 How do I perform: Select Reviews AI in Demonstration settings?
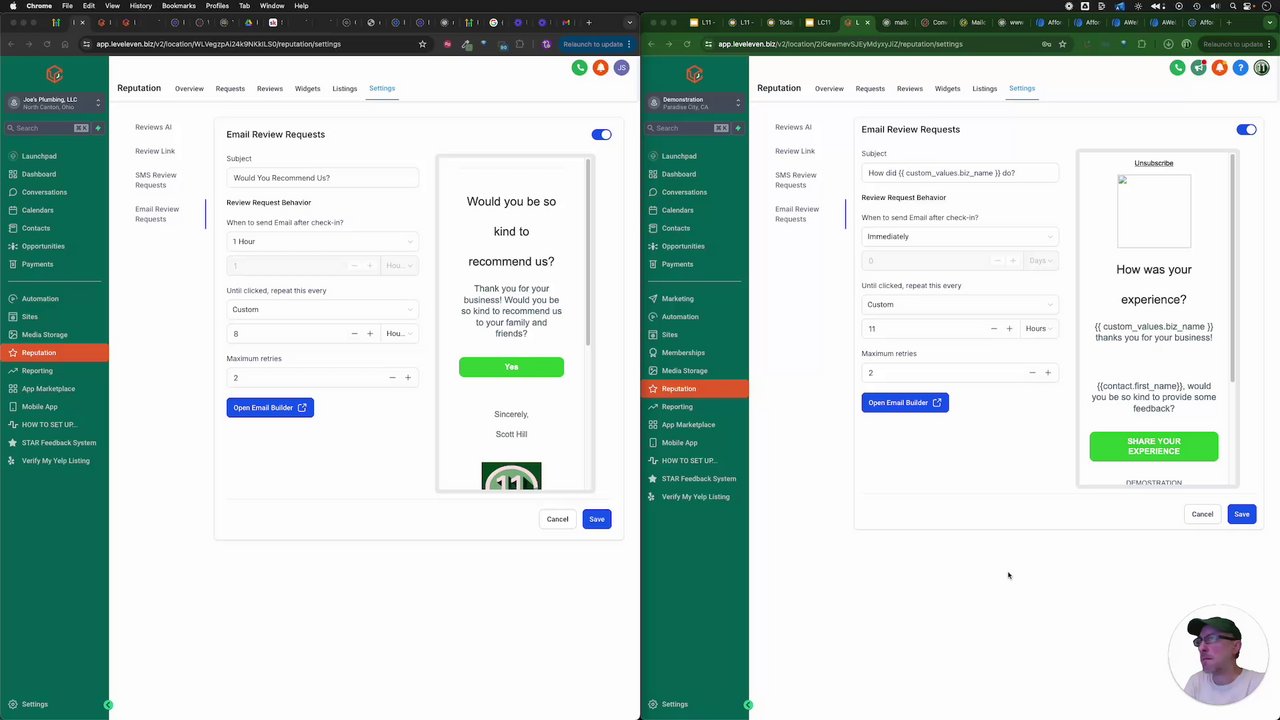[x=793, y=127]
